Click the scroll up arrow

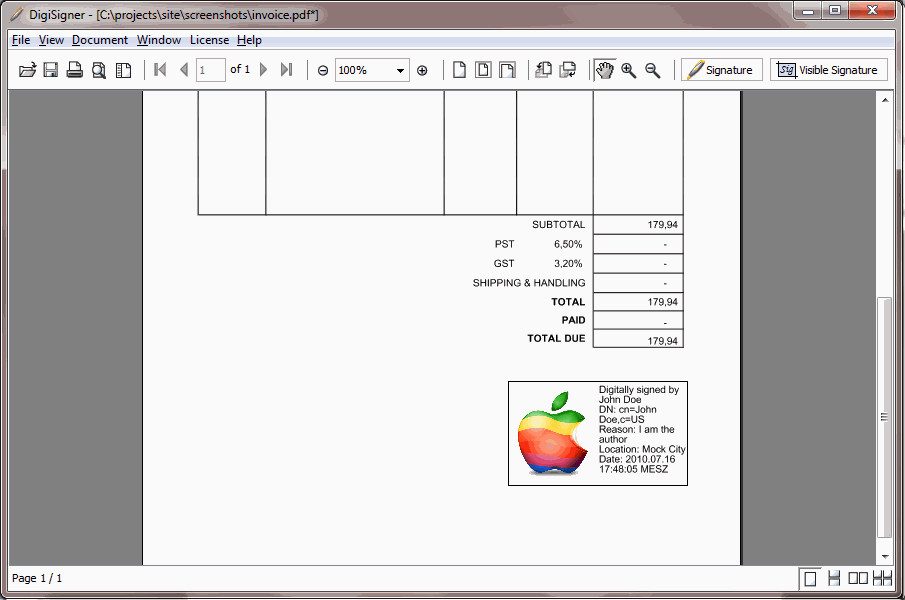(x=885, y=100)
